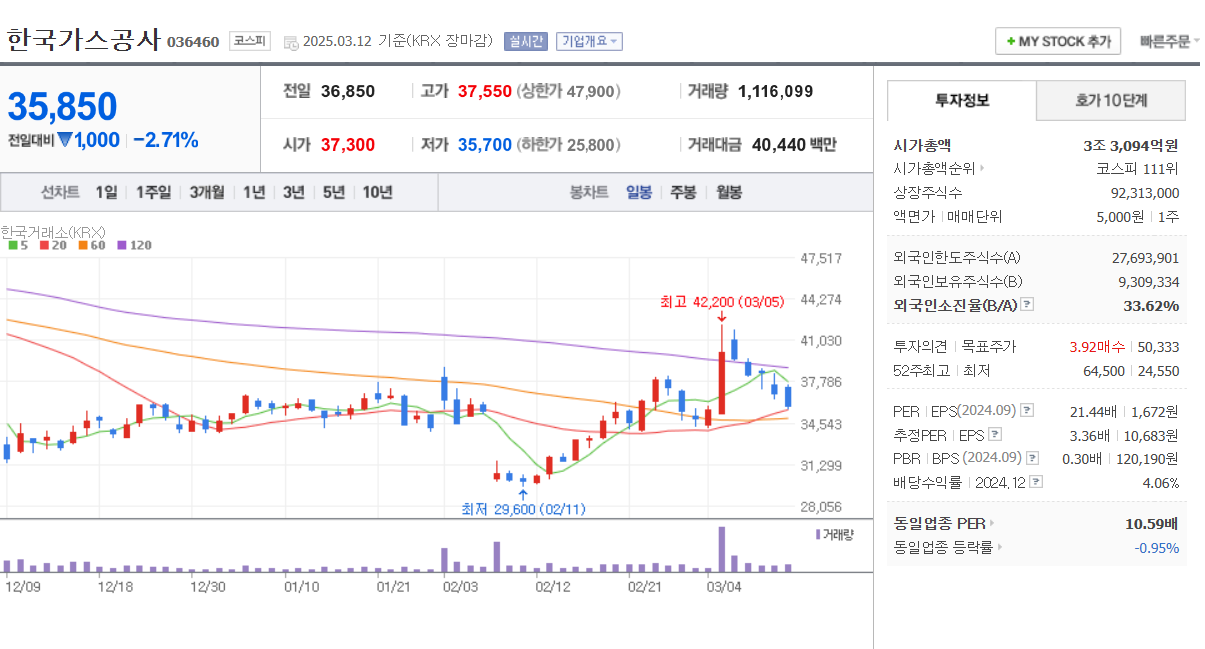
Task: Open the help icon next to PBR BPS(2024.09)
Action: pyautogui.click(x=1032, y=459)
